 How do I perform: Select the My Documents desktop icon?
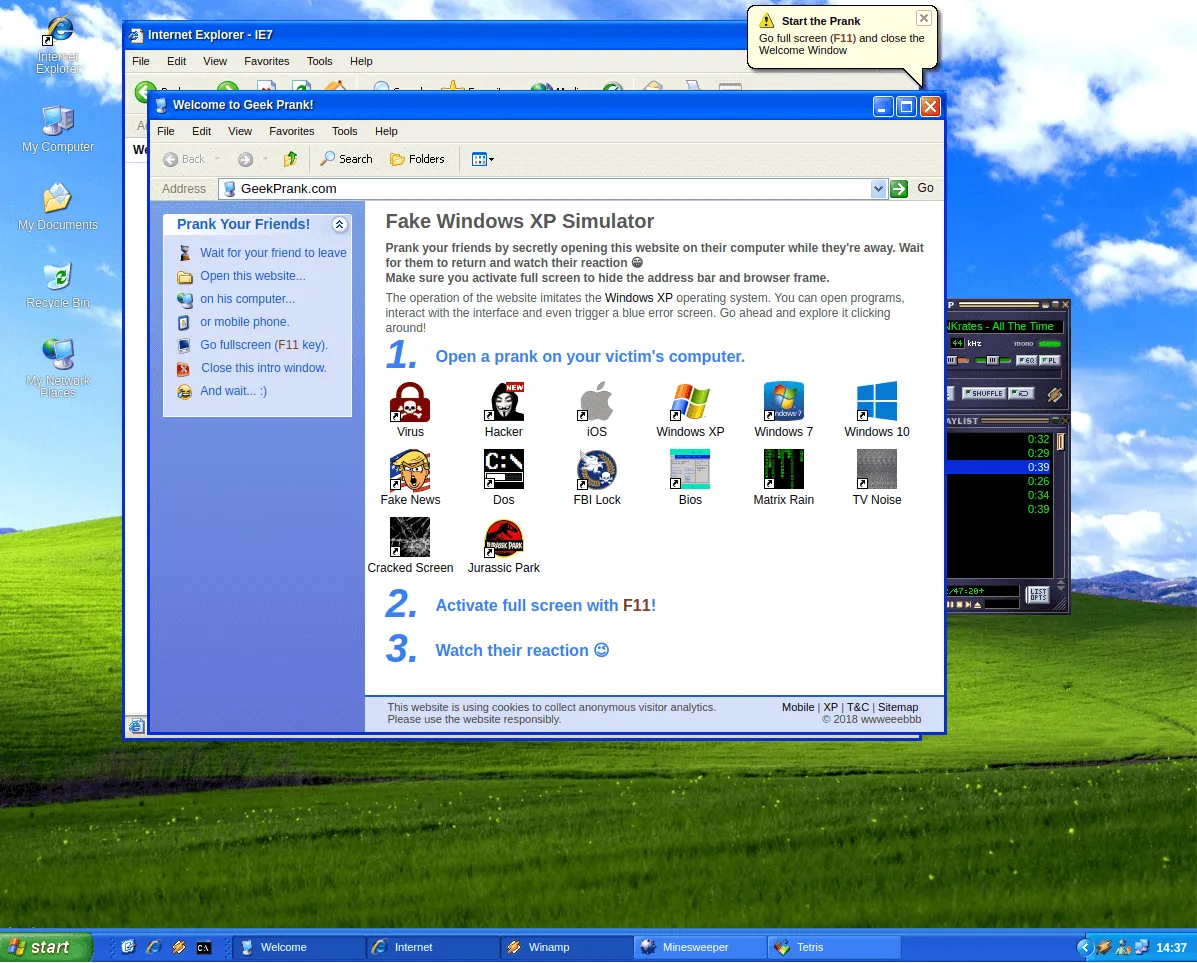click(58, 206)
